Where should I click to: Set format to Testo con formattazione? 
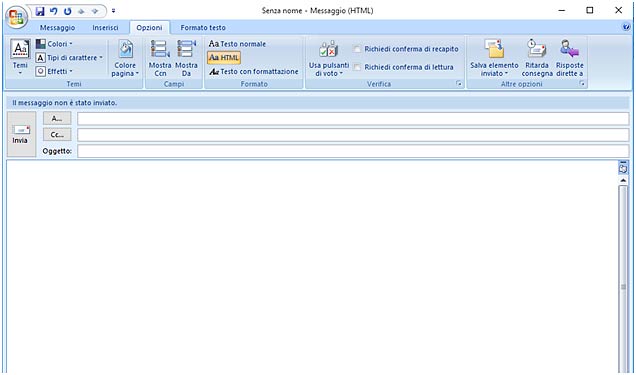pyautogui.click(x=254, y=71)
